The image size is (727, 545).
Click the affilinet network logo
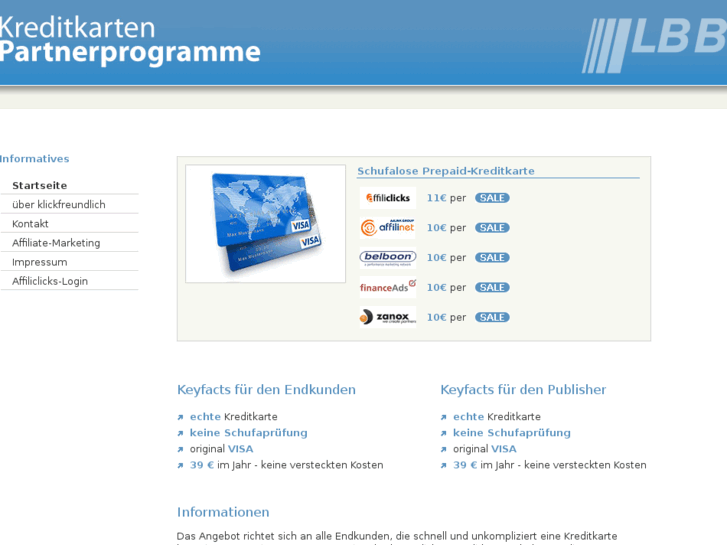click(388, 228)
